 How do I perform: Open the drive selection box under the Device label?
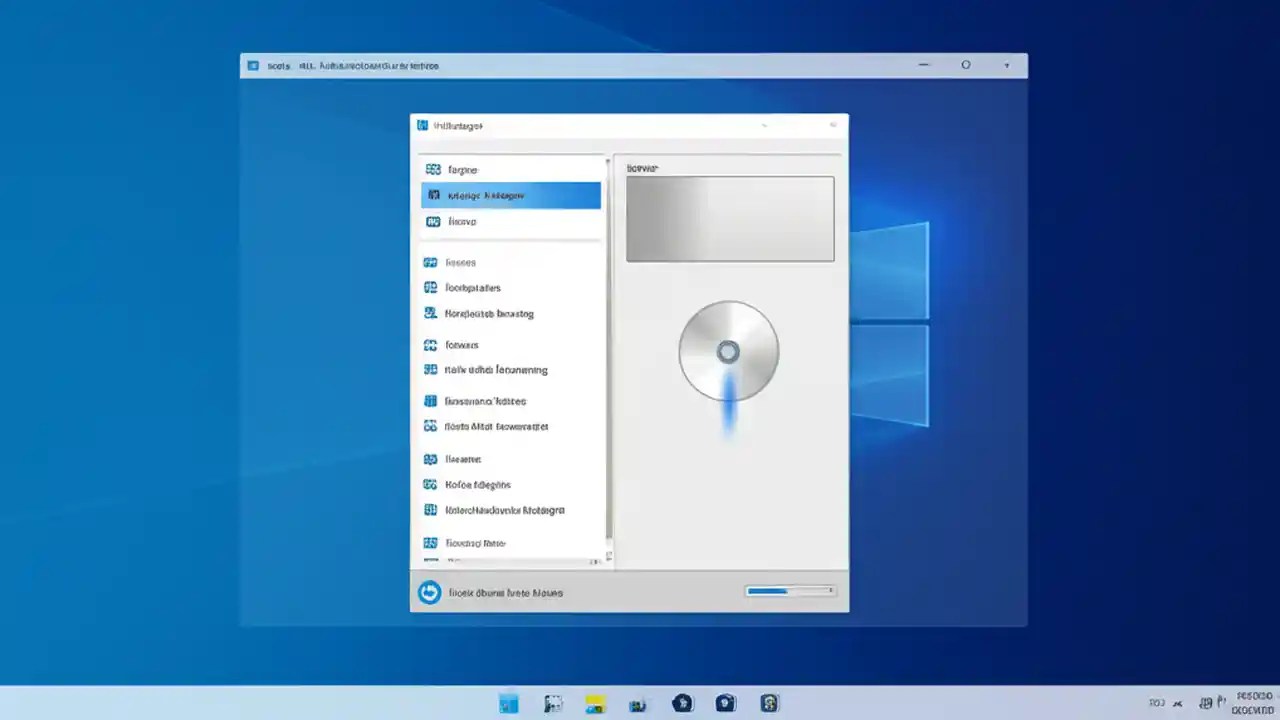730,218
